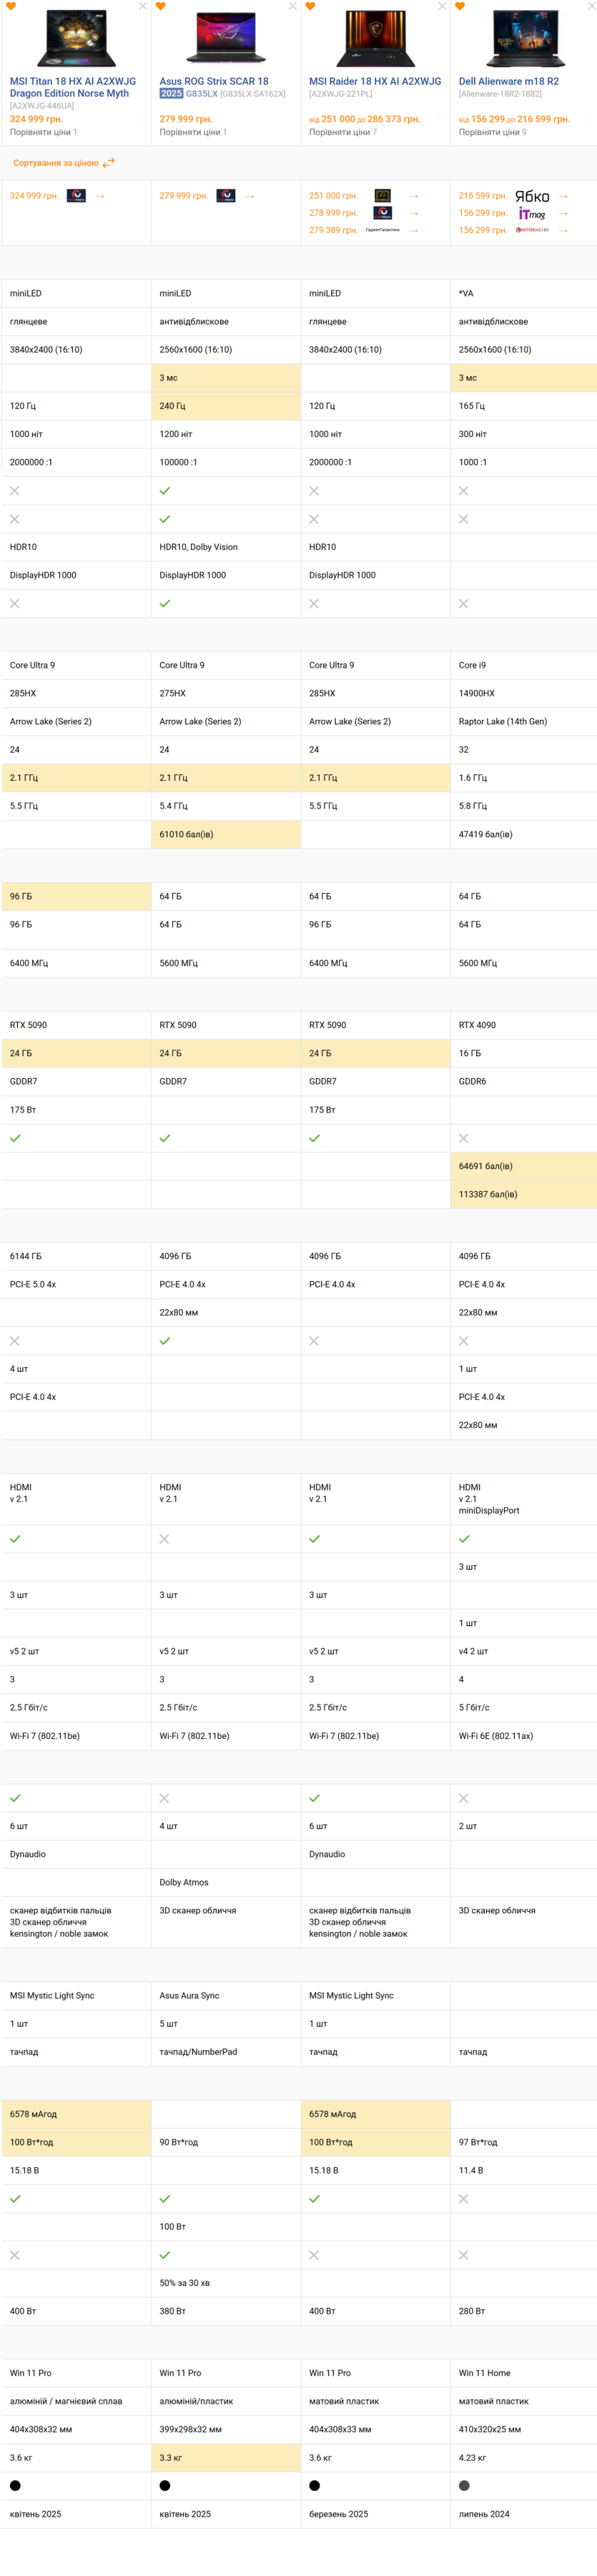The width and height of the screenshot is (597, 2576).
Task: Select the black color dot for MSI Raider
Action: coord(314,2485)
